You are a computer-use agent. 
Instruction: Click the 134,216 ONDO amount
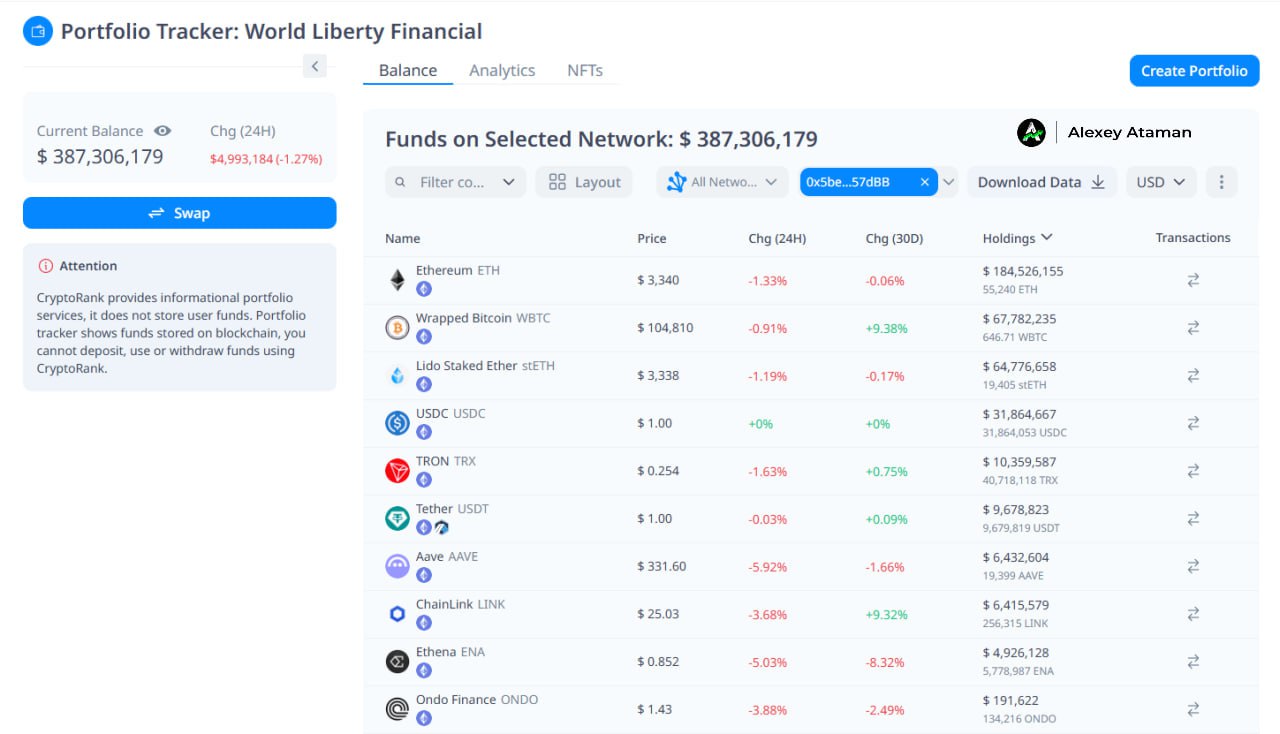tap(1019, 718)
